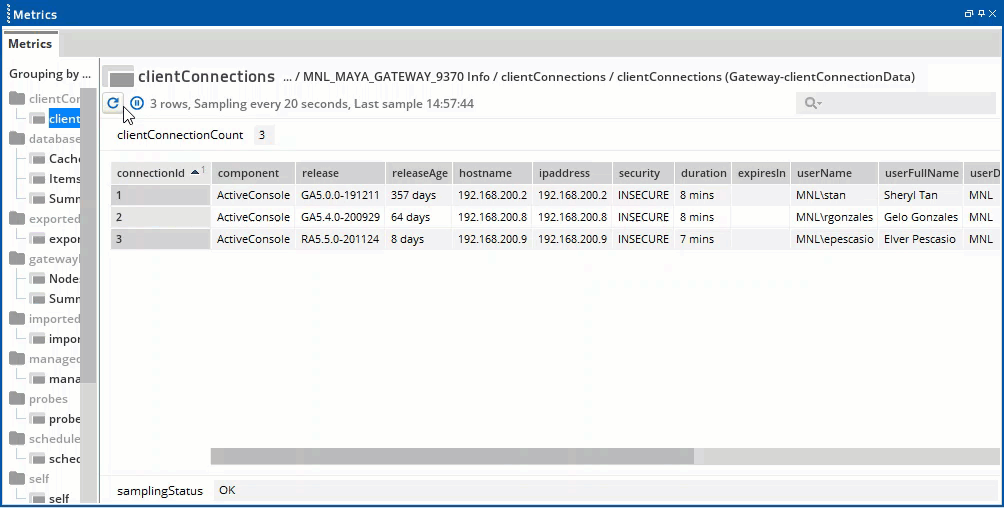The image size is (1004, 508).
Task: Open the database folder in tree
Action: click(x=45, y=138)
